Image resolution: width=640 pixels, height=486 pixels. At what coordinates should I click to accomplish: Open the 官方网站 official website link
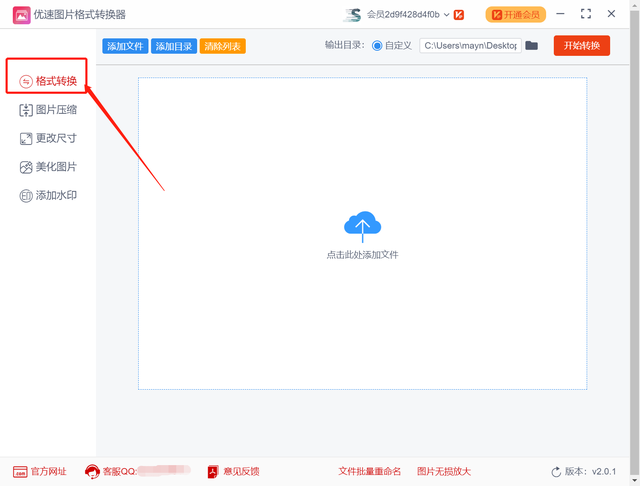coord(40,471)
